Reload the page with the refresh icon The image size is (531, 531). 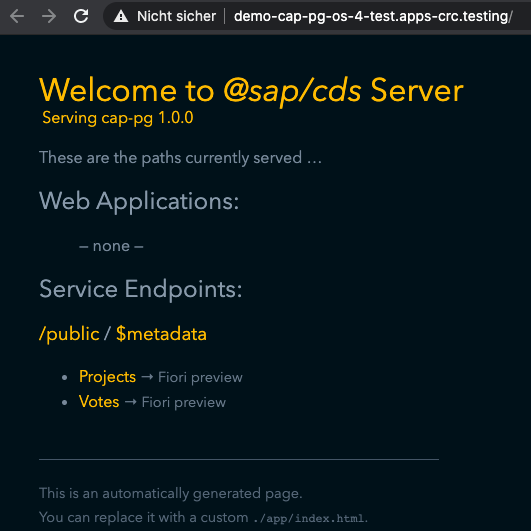point(81,16)
